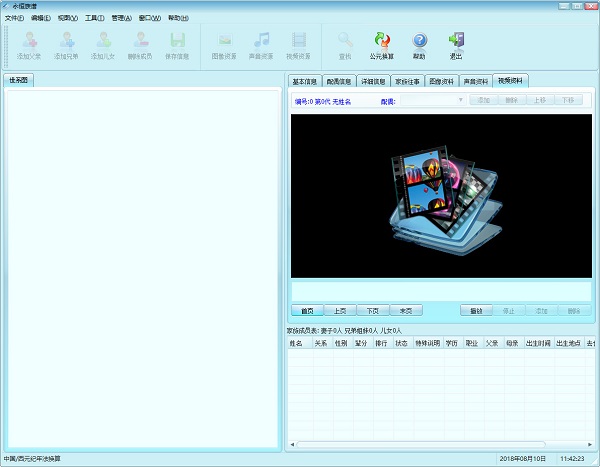The width and height of the screenshot is (600, 467).
Task: Open 图像资源 (image resources) from the toolbar
Action: (x=226, y=44)
